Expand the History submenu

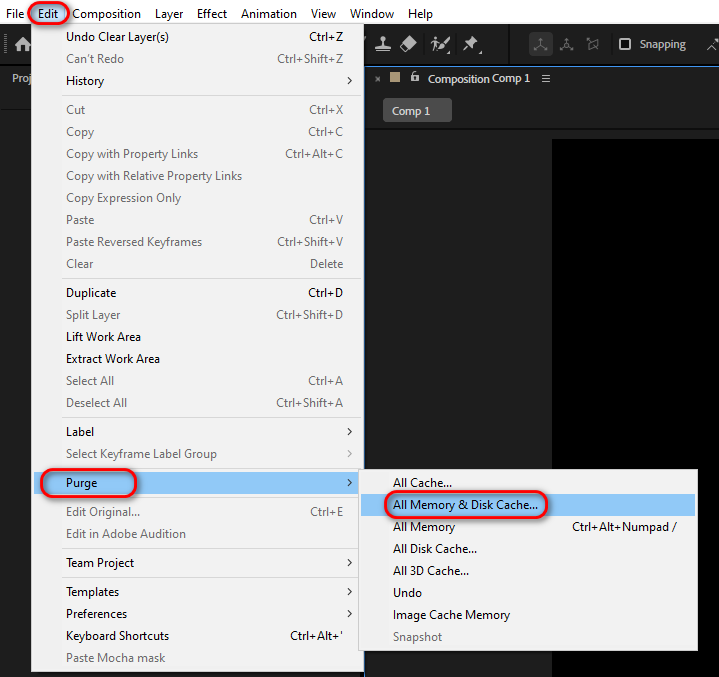click(x=198, y=81)
